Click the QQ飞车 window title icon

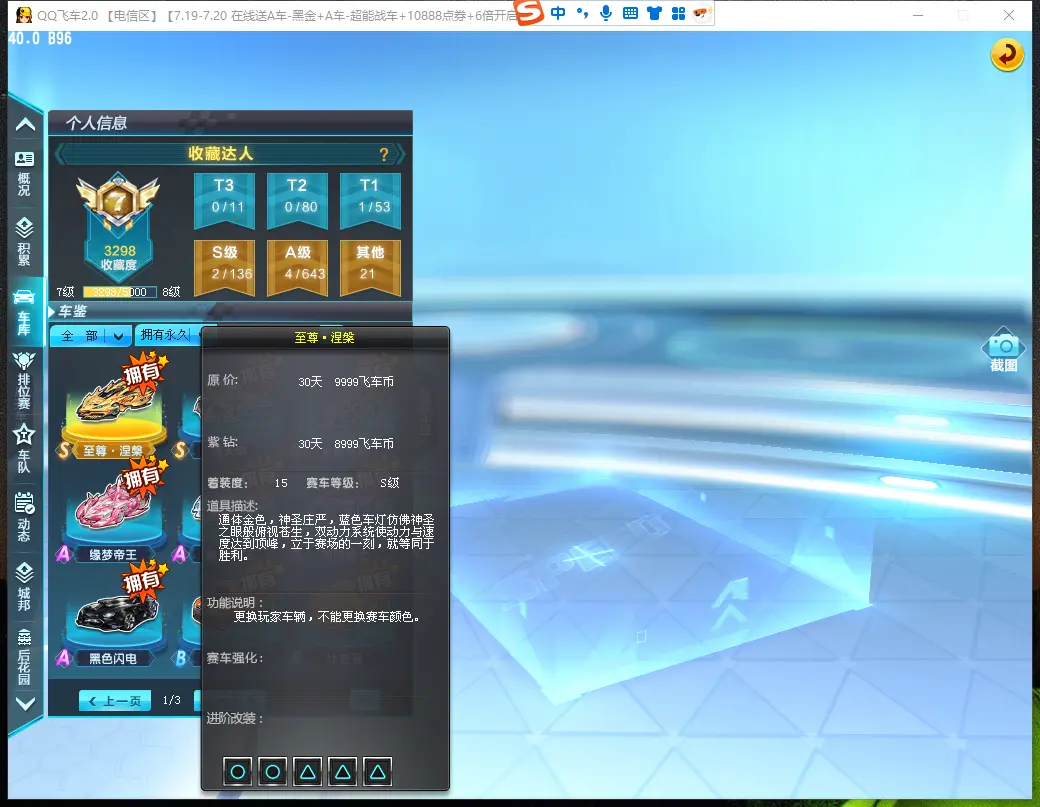tap(24, 15)
